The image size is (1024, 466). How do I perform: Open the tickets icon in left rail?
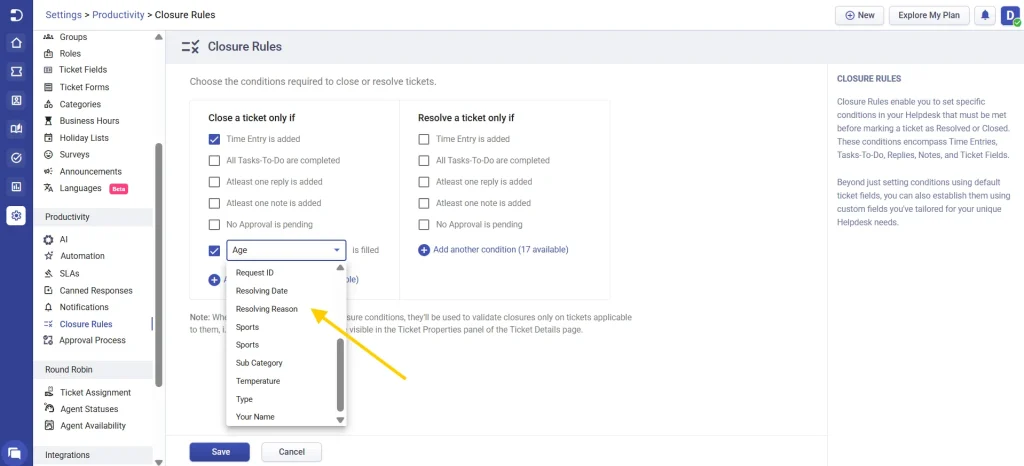[x=16, y=72]
